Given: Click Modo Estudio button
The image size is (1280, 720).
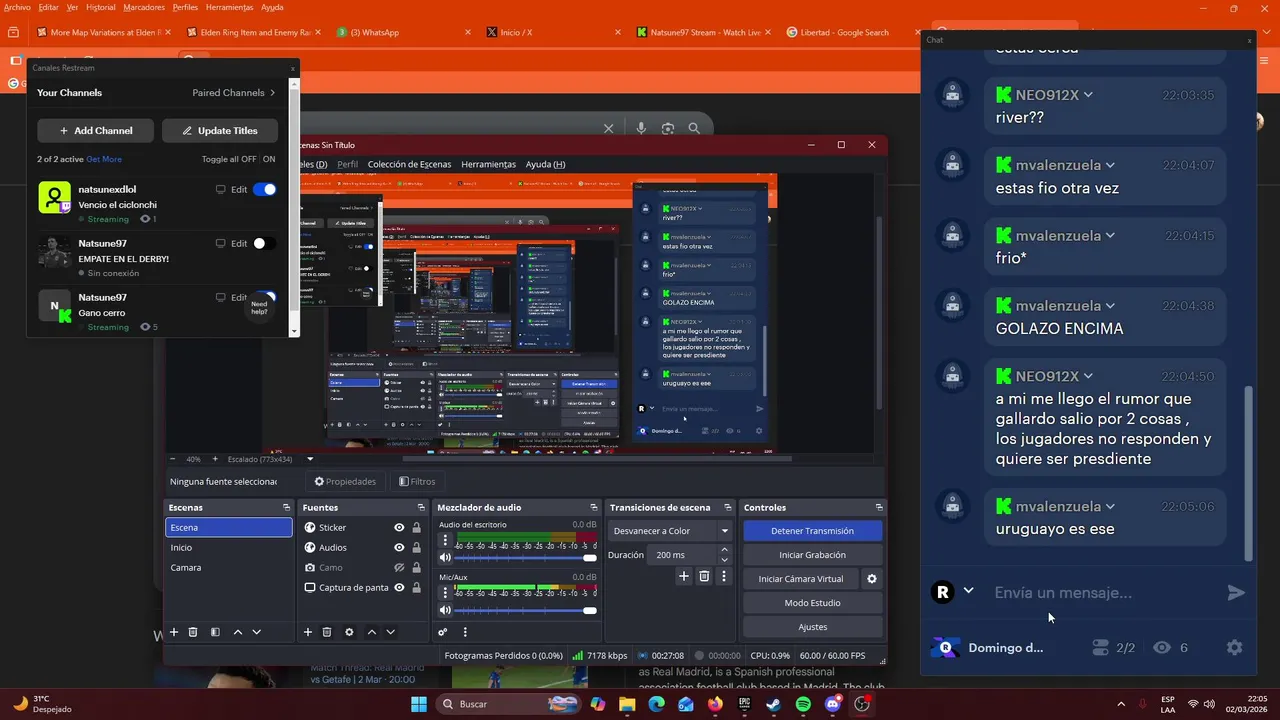Looking at the screenshot, I should (x=812, y=603).
